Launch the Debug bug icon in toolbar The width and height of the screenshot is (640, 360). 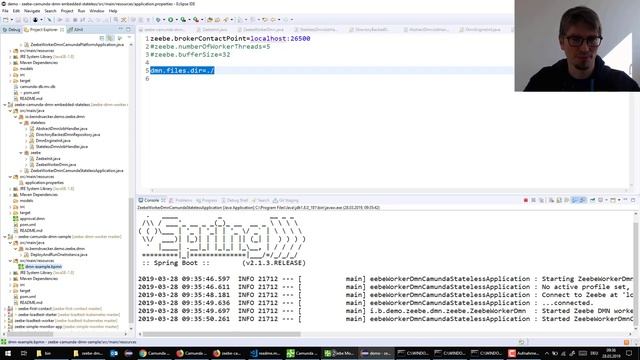158,20
